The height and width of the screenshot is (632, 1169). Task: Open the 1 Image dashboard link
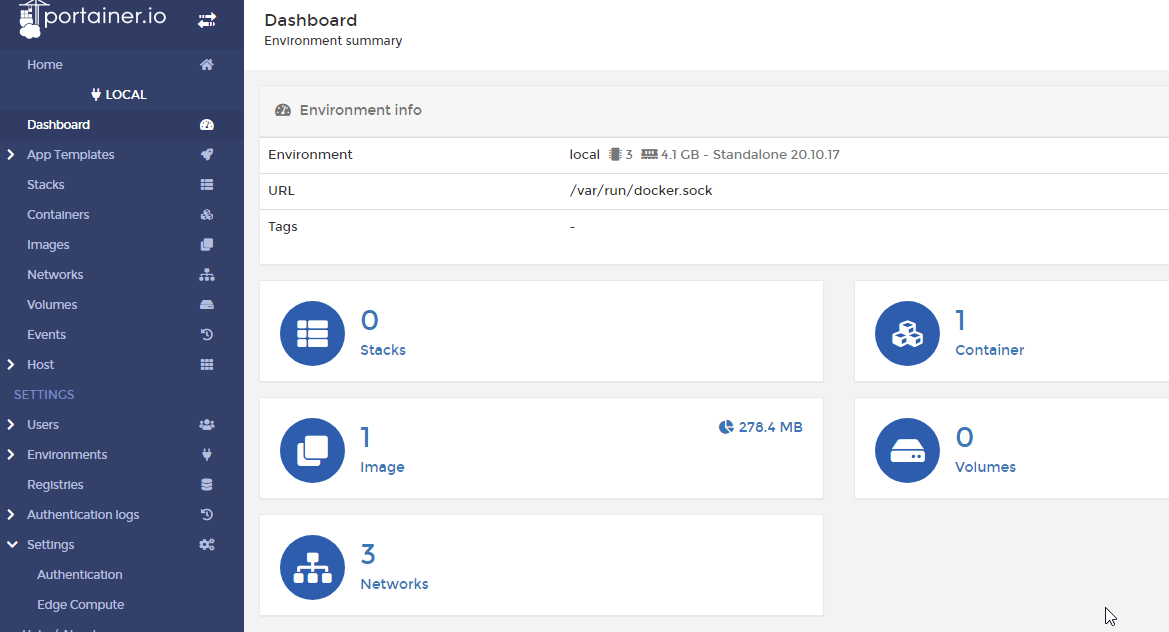(x=541, y=448)
